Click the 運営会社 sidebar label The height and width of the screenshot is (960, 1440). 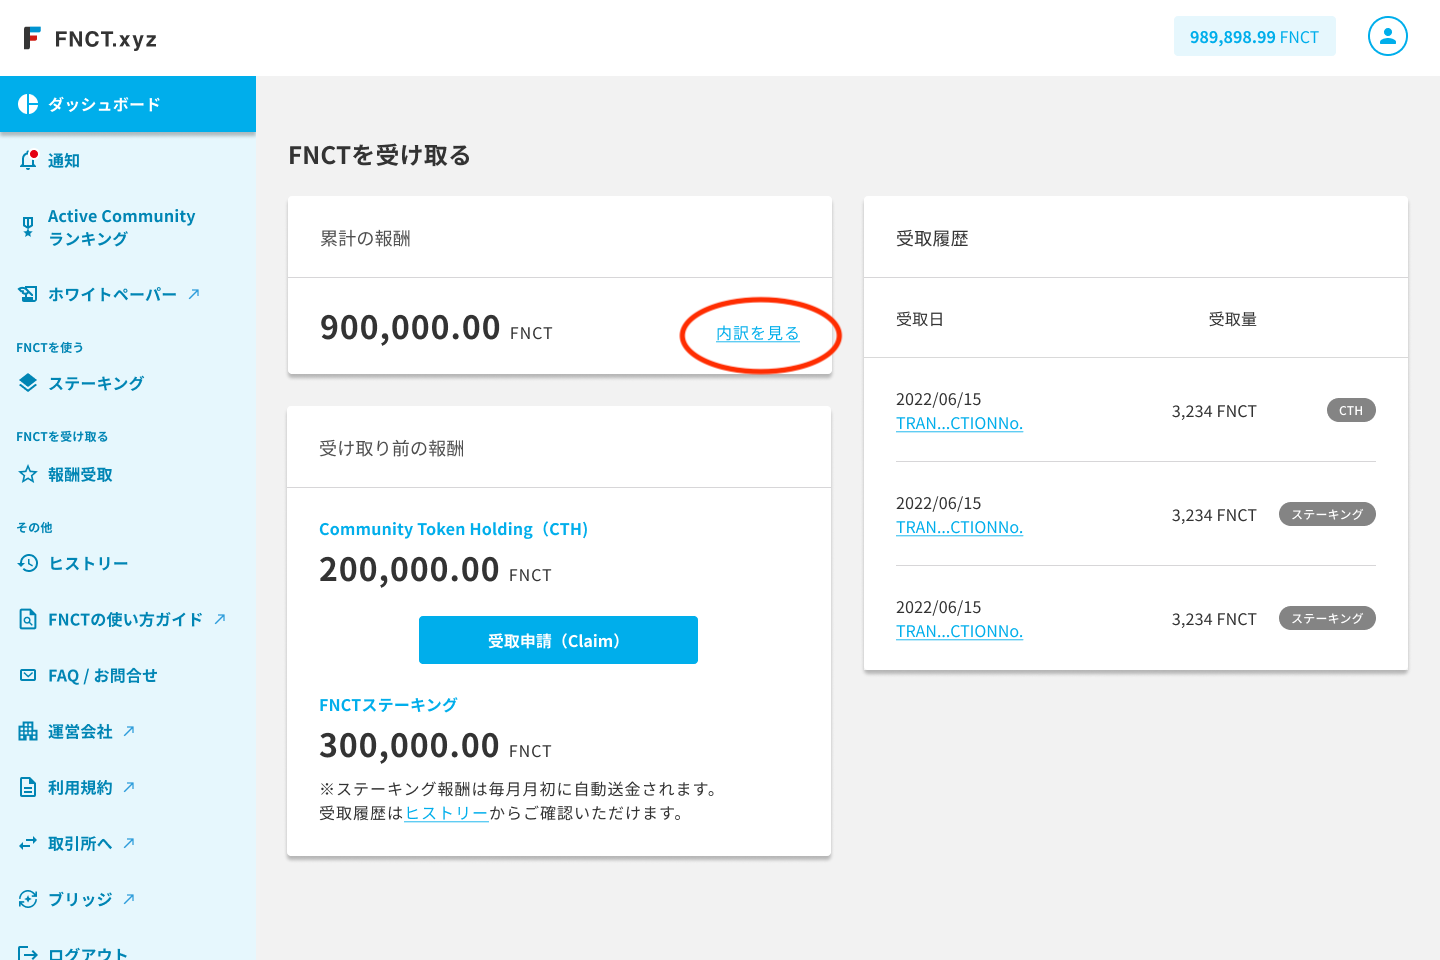click(x=80, y=731)
